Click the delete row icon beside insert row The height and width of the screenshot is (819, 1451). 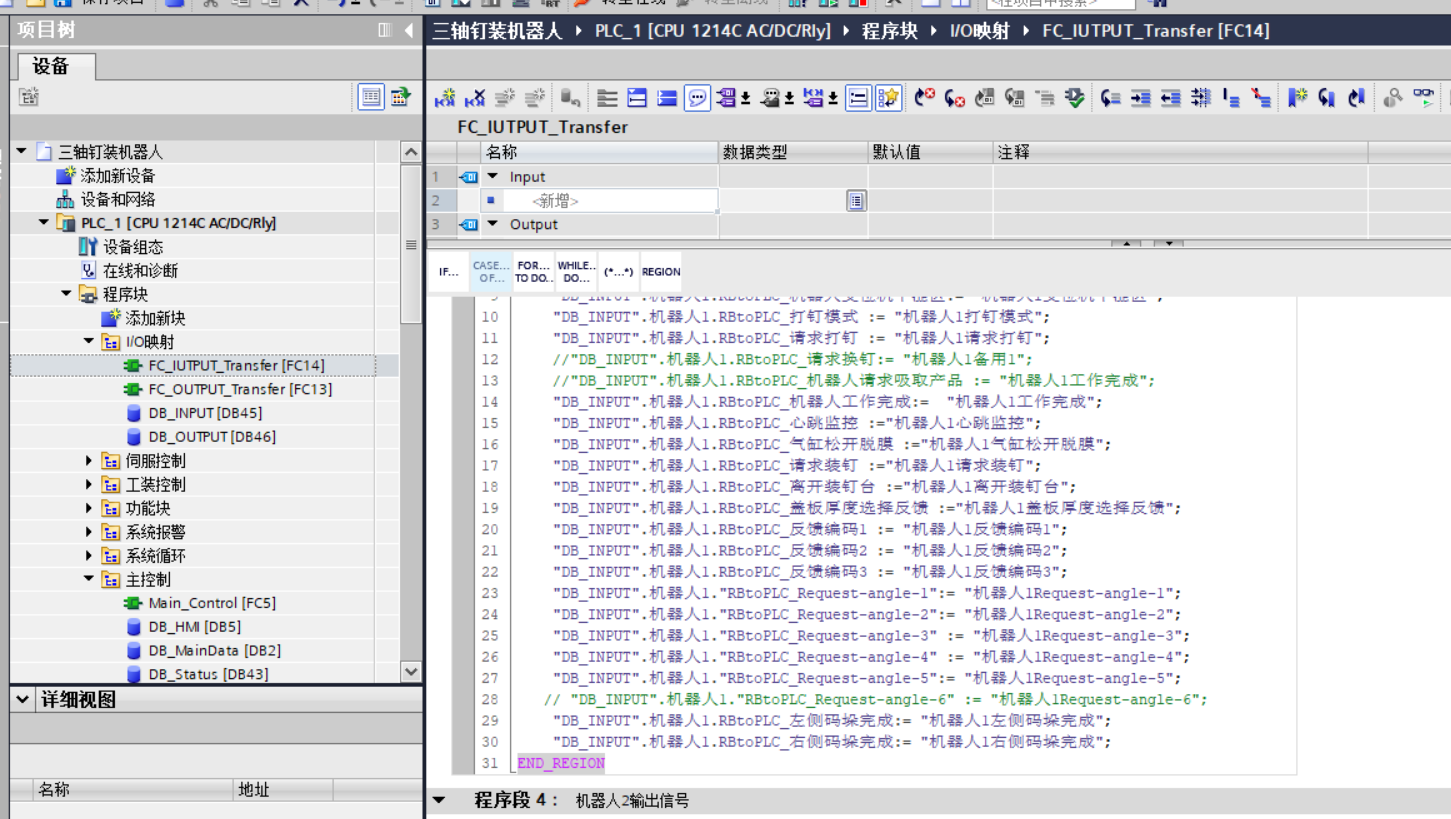pos(475,98)
